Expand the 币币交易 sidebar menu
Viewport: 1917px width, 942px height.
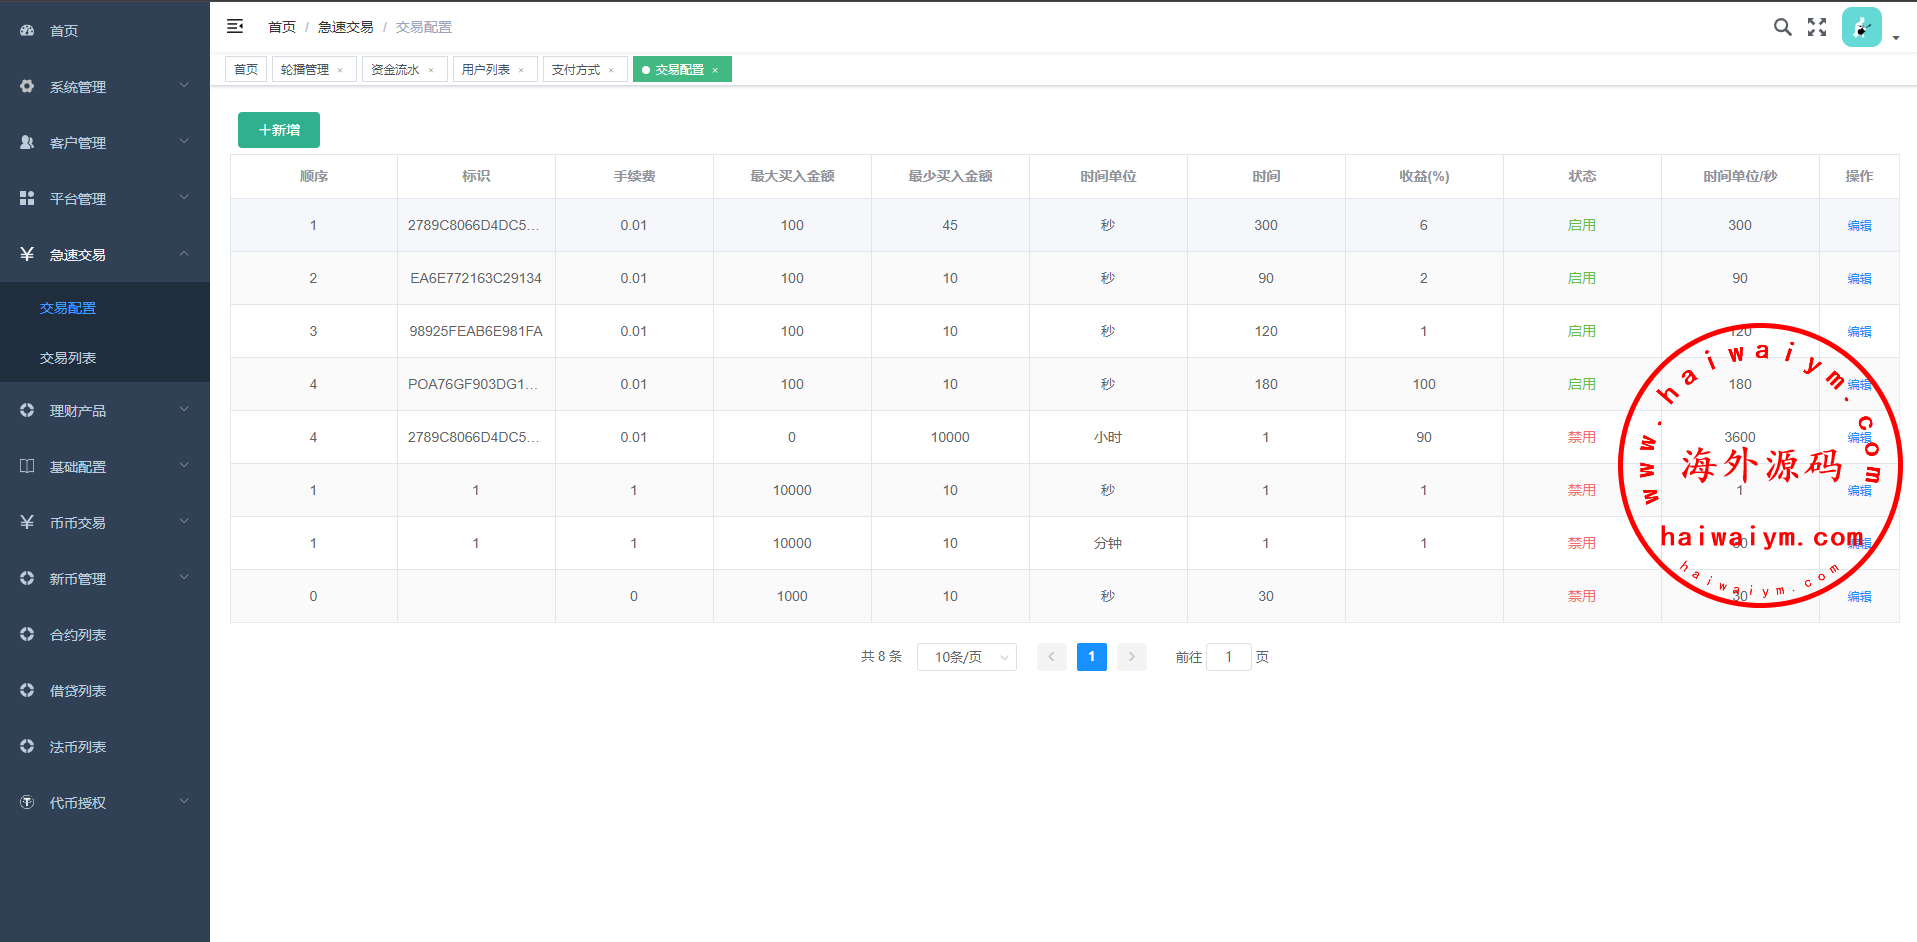105,522
